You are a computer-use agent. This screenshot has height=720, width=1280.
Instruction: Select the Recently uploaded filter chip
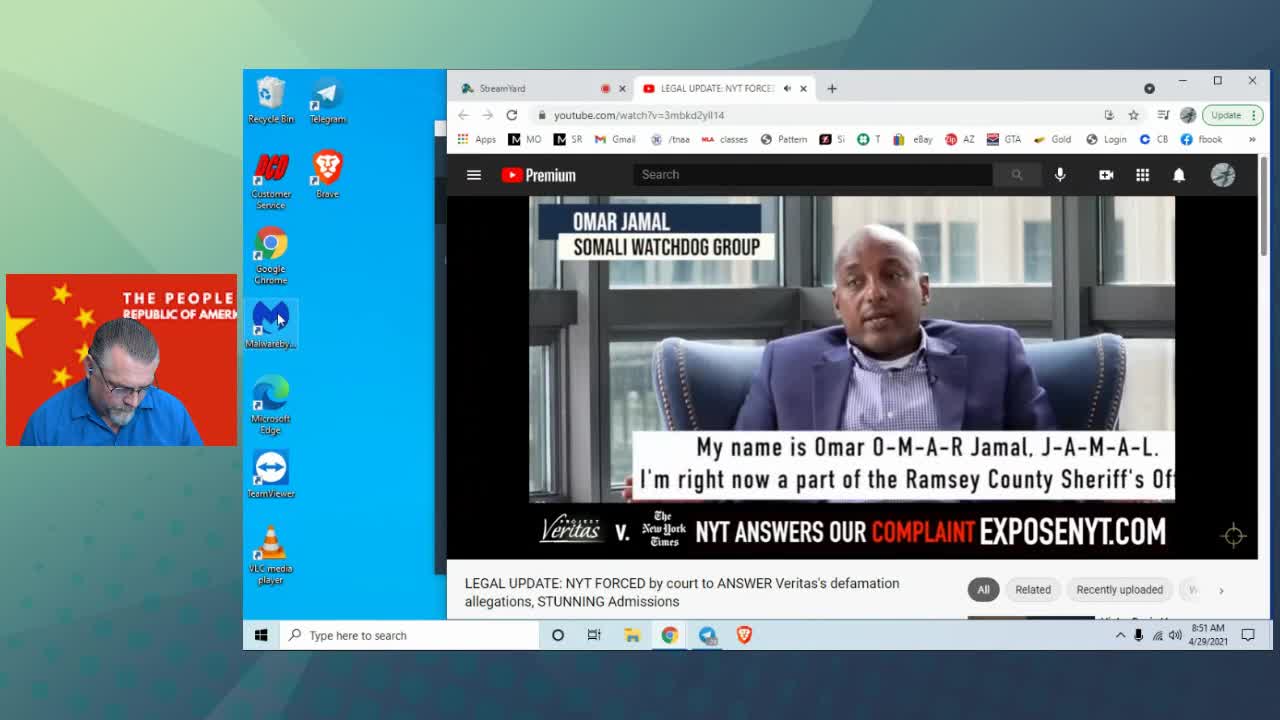[x=1119, y=590]
